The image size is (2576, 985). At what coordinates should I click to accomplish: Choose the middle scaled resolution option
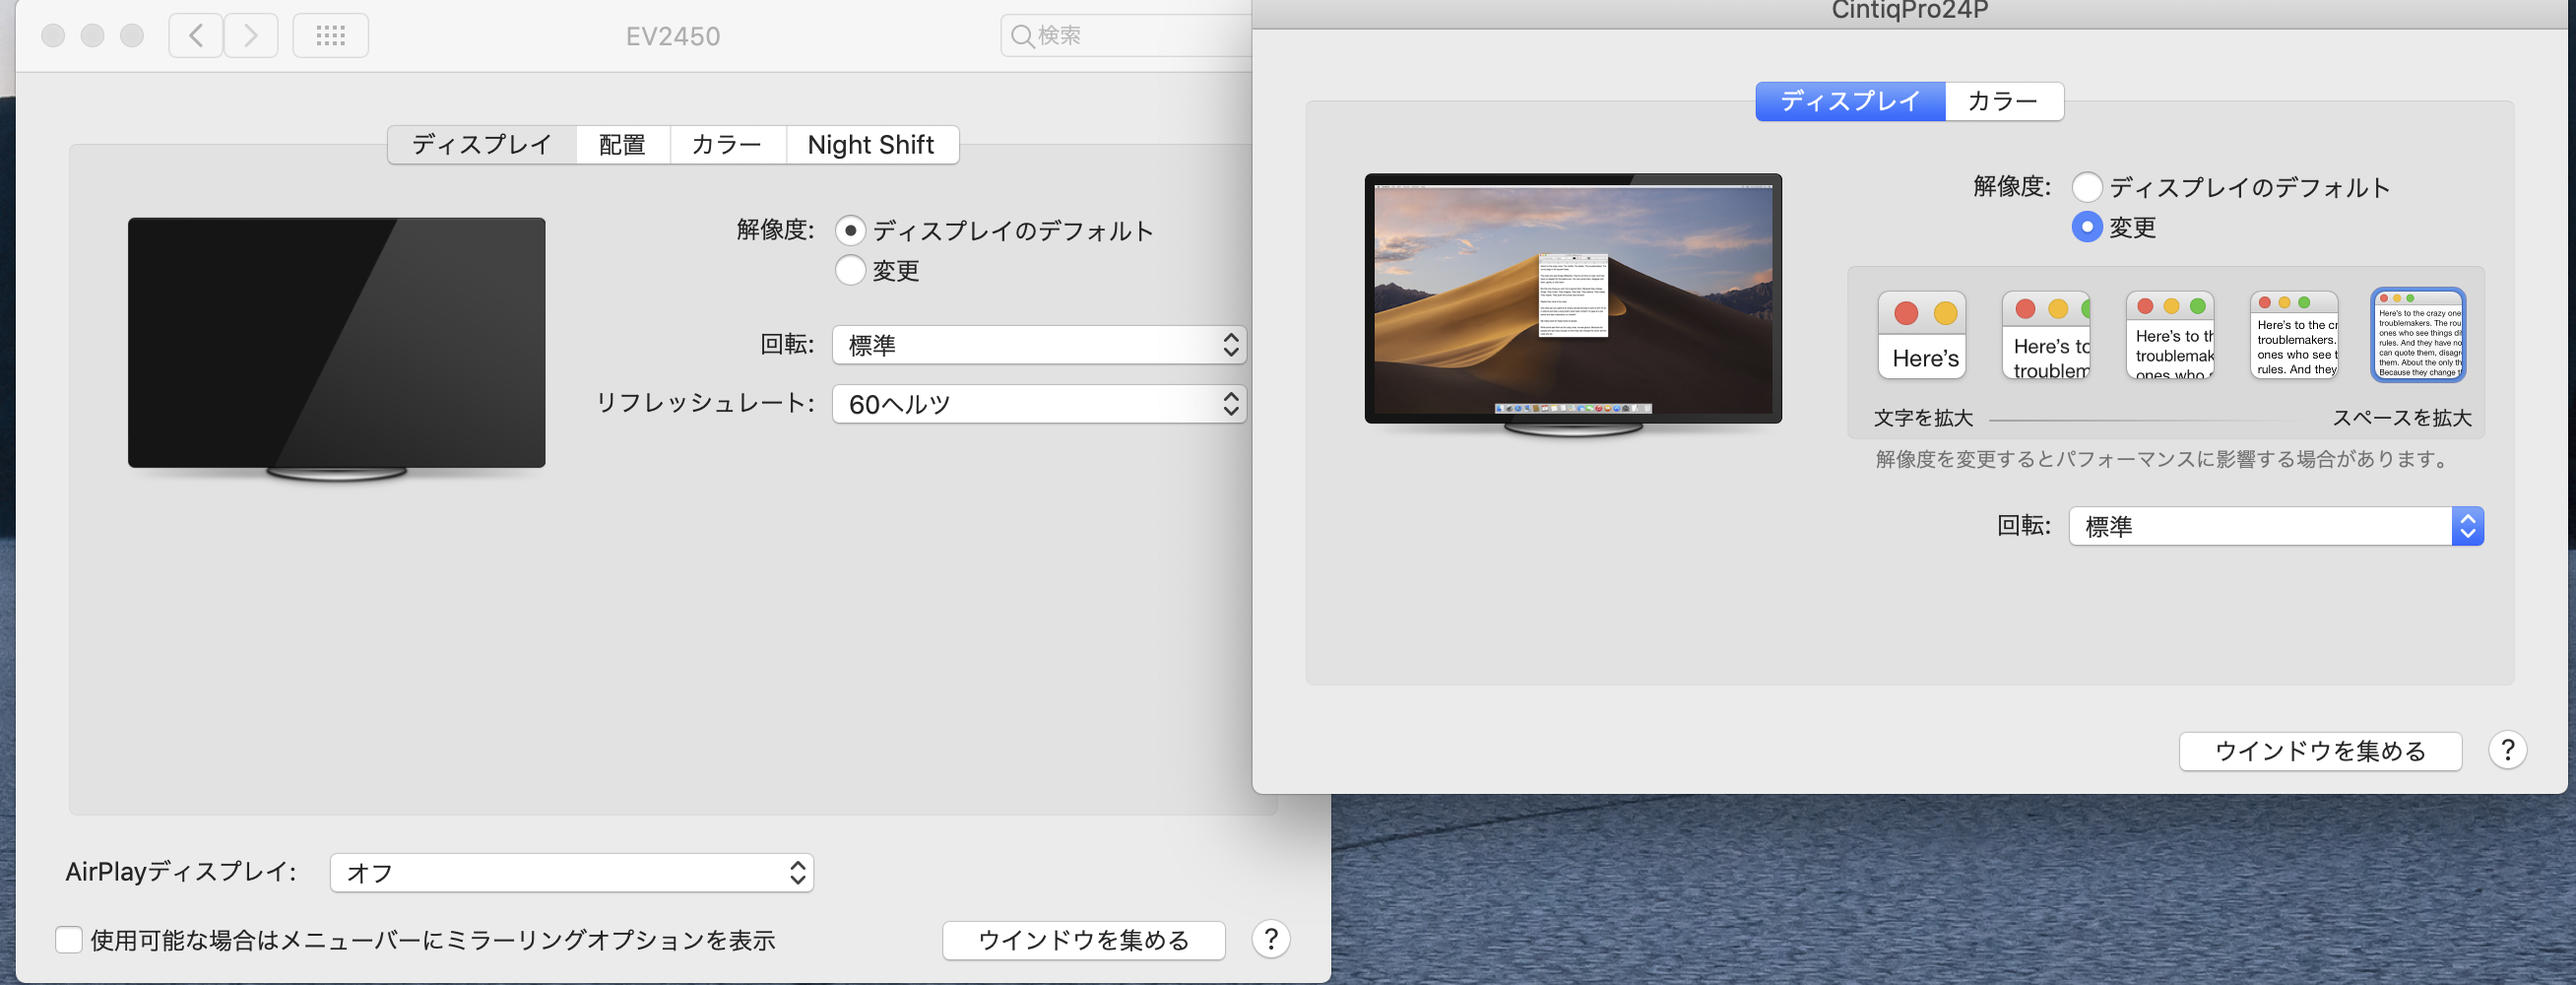2169,335
